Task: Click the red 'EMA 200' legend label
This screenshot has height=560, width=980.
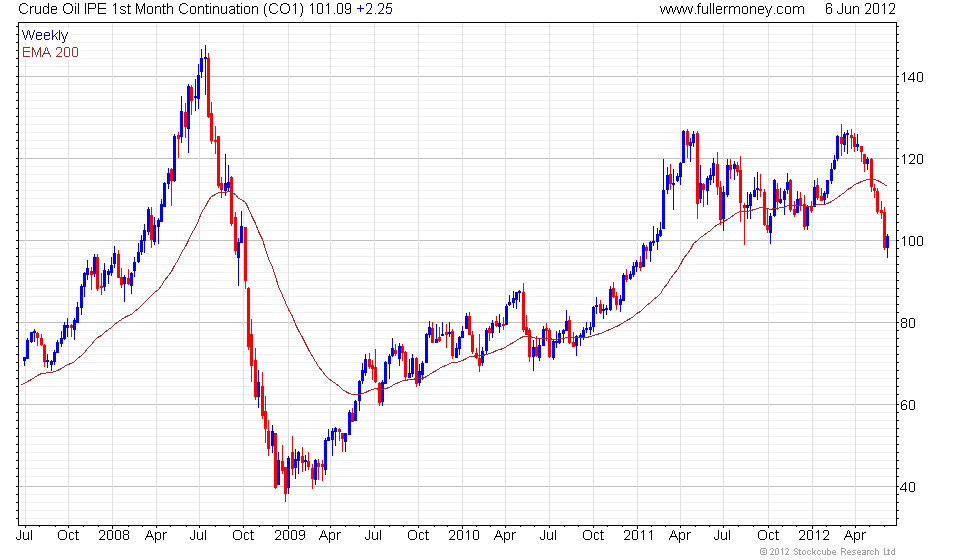Action: point(50,52)
